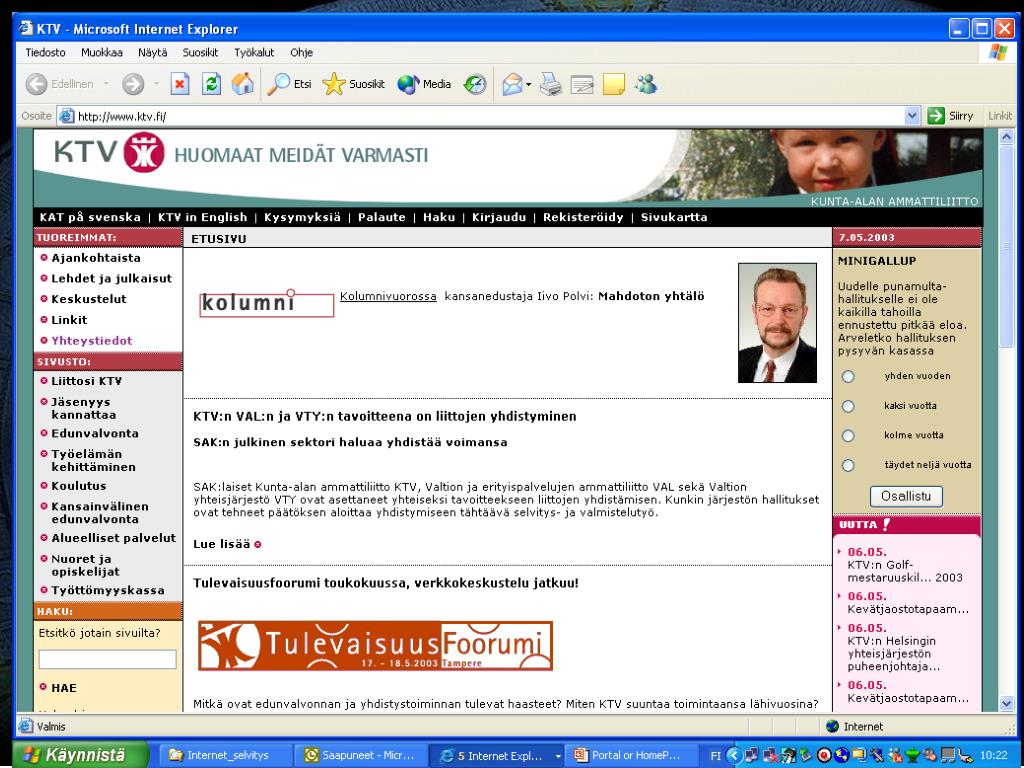Viewport: 1024px width, 768px height.
Task: Open the Näytä menu
Action: click(152, 53)
